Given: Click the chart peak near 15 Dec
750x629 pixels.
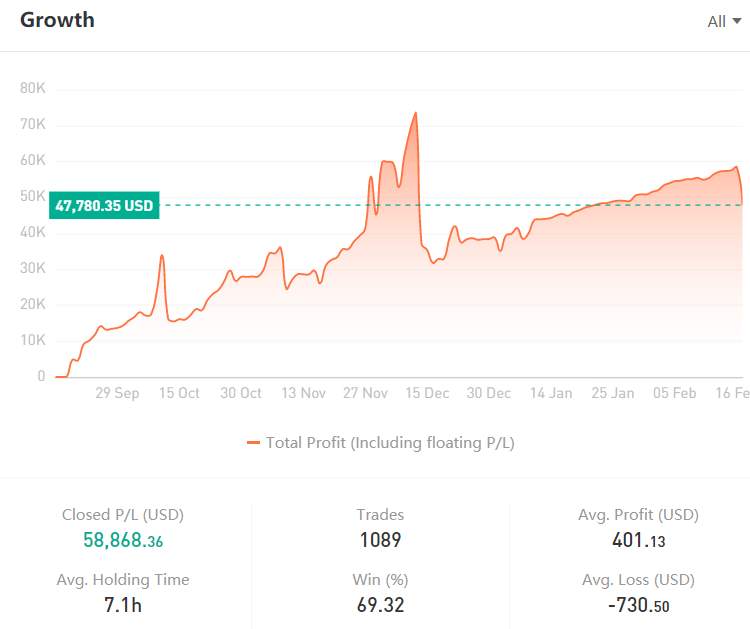Looking at the screenshot, I should pos(415,113).
